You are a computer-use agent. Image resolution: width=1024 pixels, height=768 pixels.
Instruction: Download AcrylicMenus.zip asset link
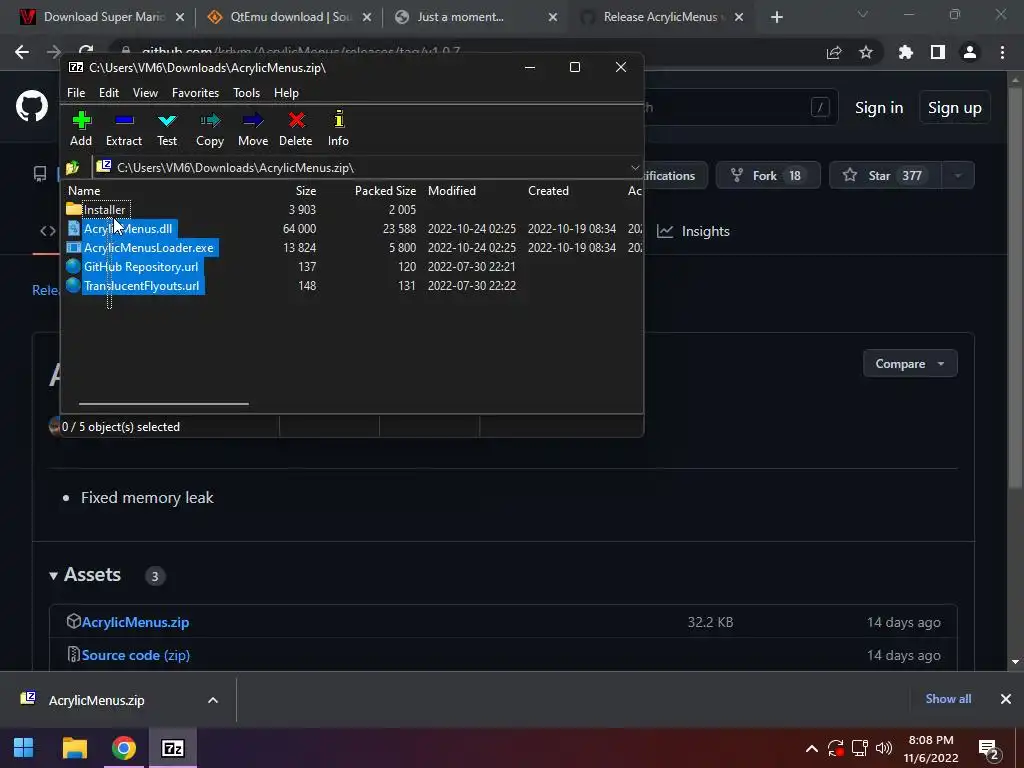coord(135,622)
